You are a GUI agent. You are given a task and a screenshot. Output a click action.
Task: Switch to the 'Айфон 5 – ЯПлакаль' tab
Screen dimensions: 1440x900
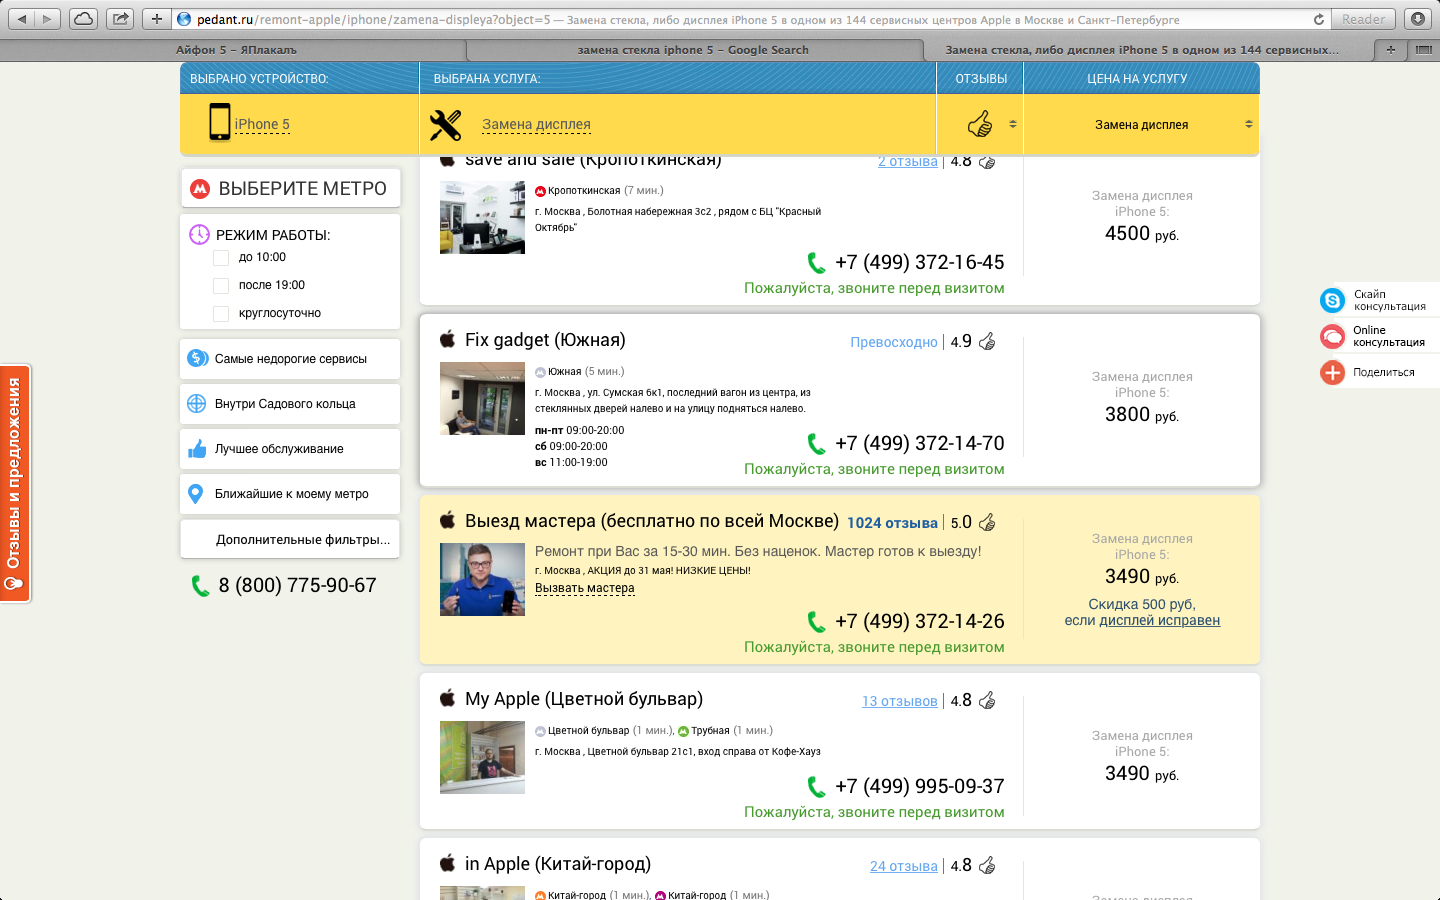point(236,50)
